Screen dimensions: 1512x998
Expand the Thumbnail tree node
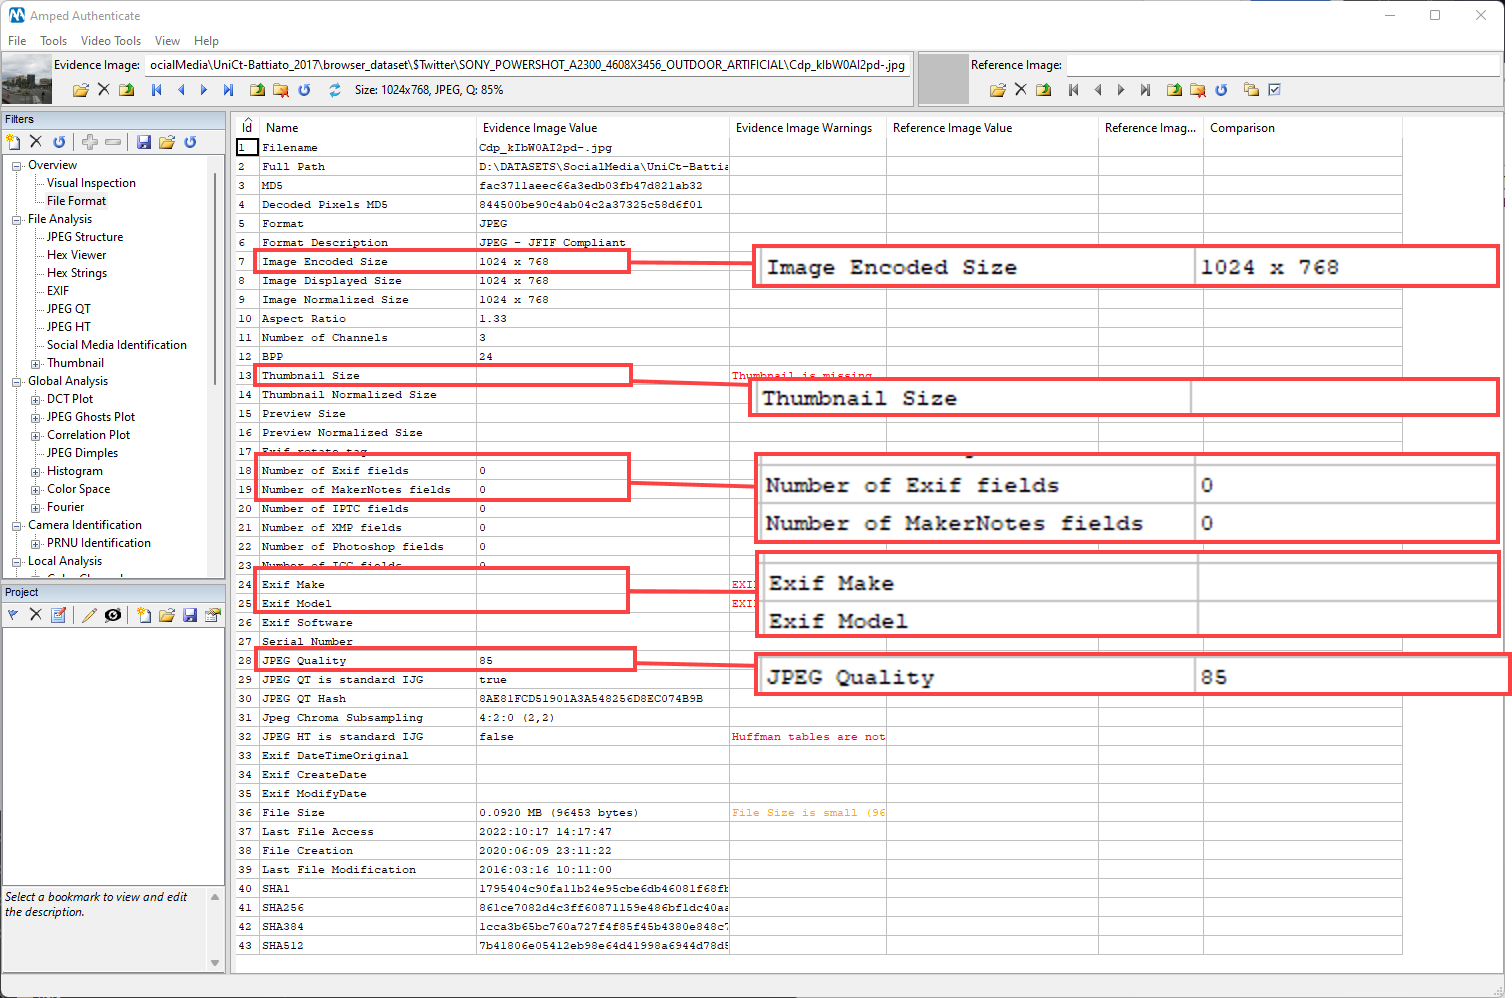click(x=36, y=362)
